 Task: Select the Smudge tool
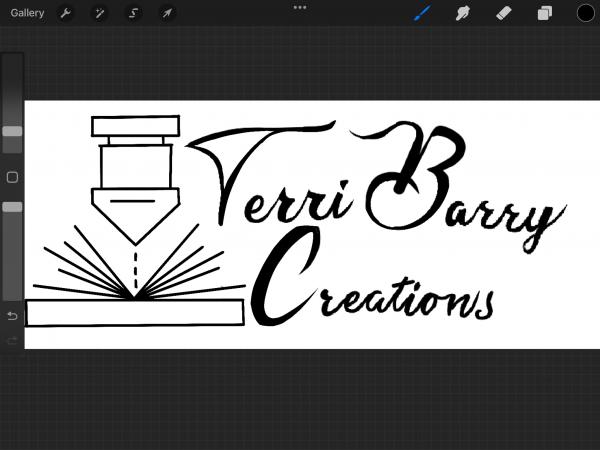[463, 13]
